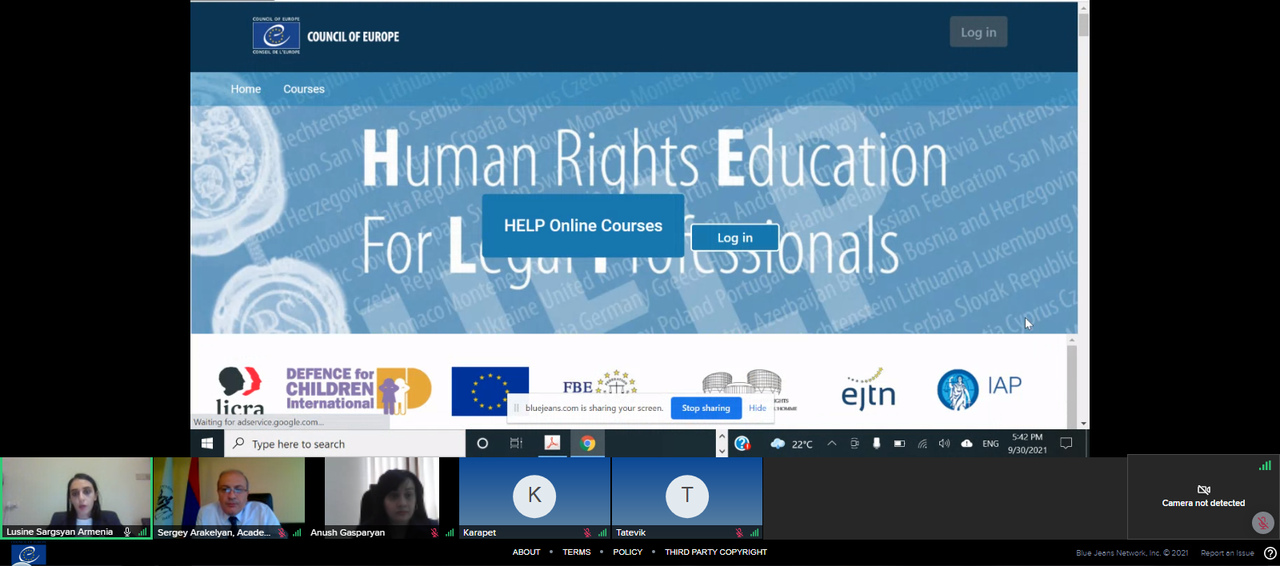
Task: Click the Stop sharing button
Action: point(706,408)
